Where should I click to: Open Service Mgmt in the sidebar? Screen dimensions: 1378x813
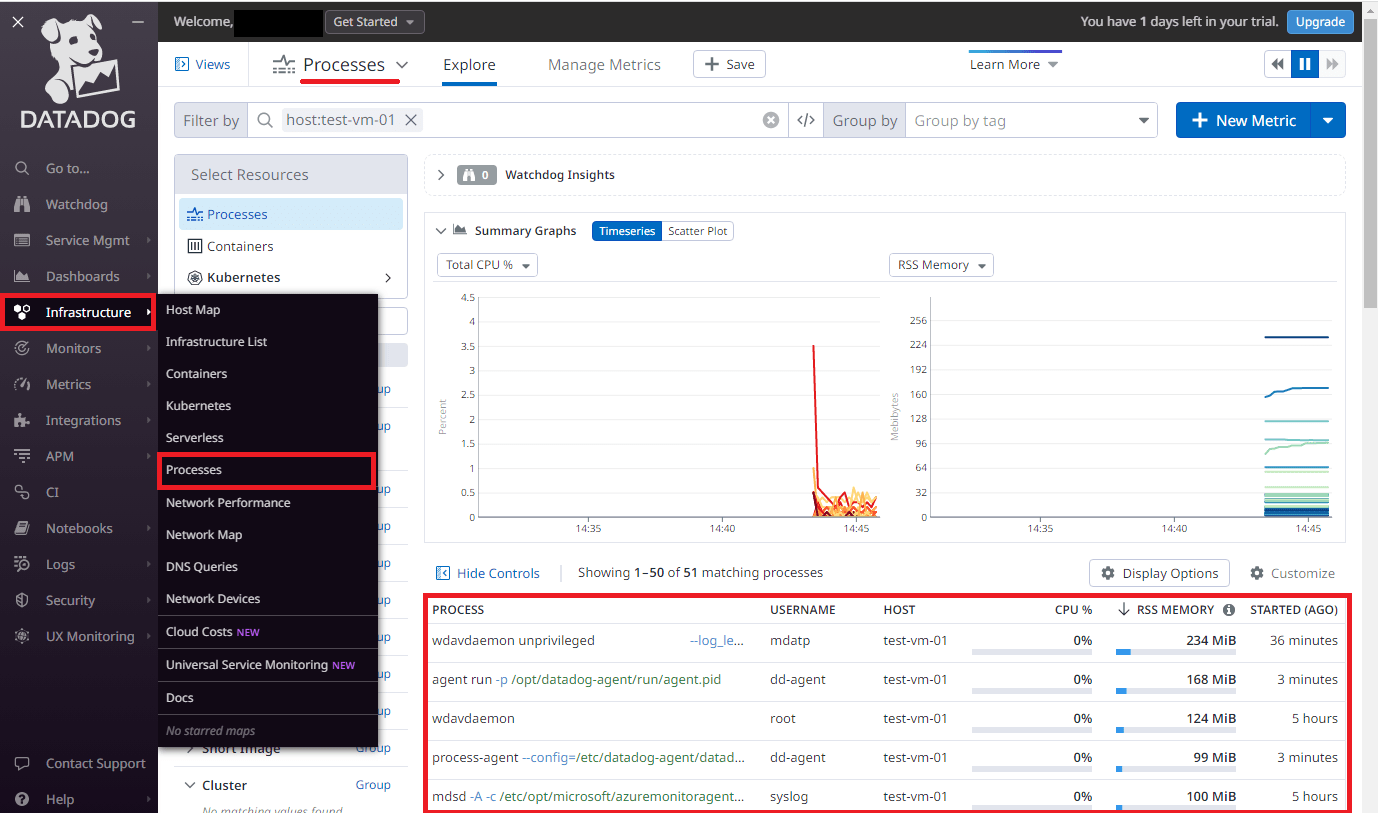pos(87,240)
